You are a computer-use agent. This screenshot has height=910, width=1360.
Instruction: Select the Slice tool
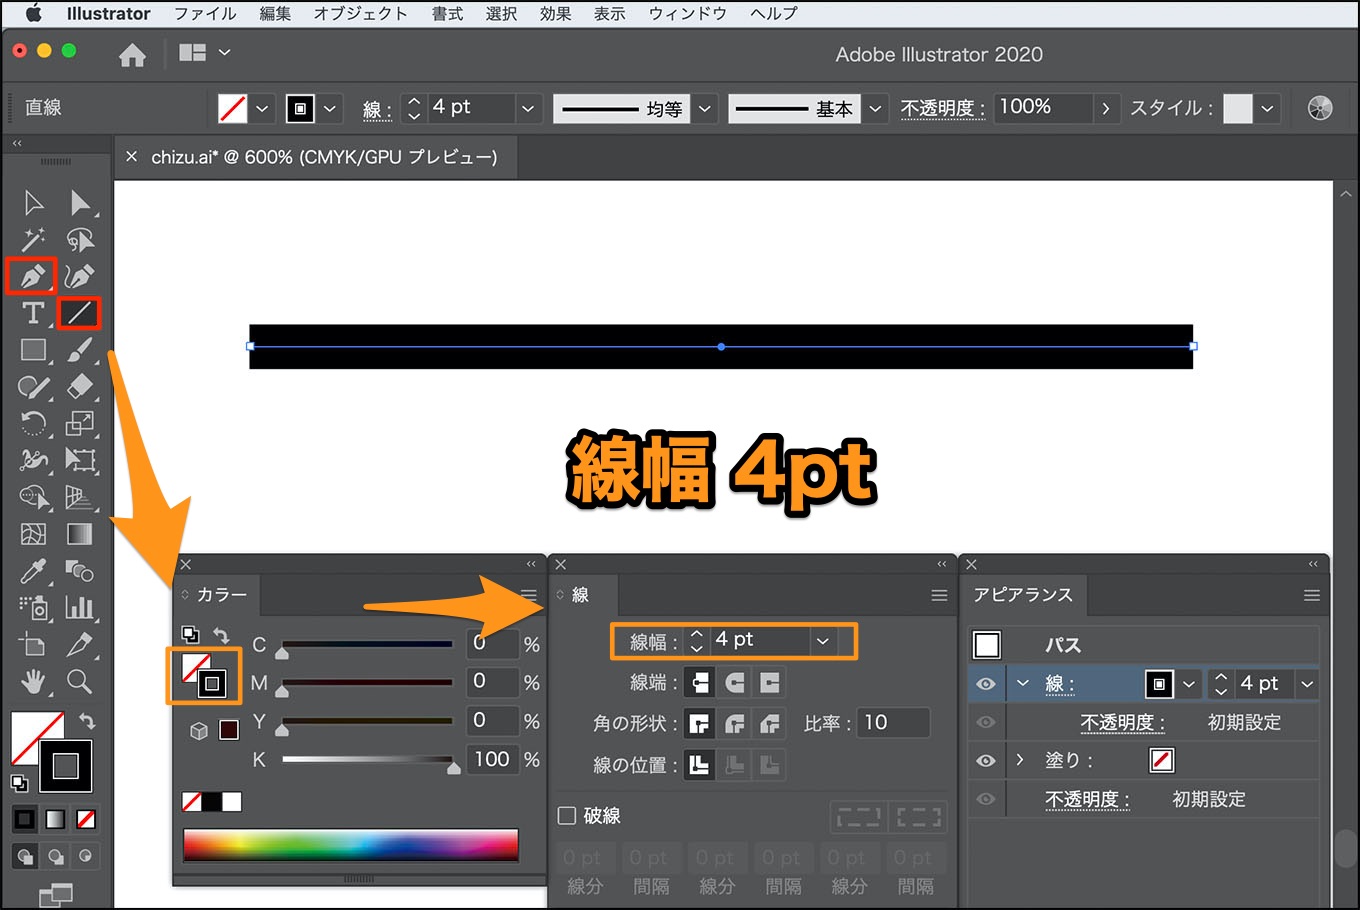tap(80, 645)
